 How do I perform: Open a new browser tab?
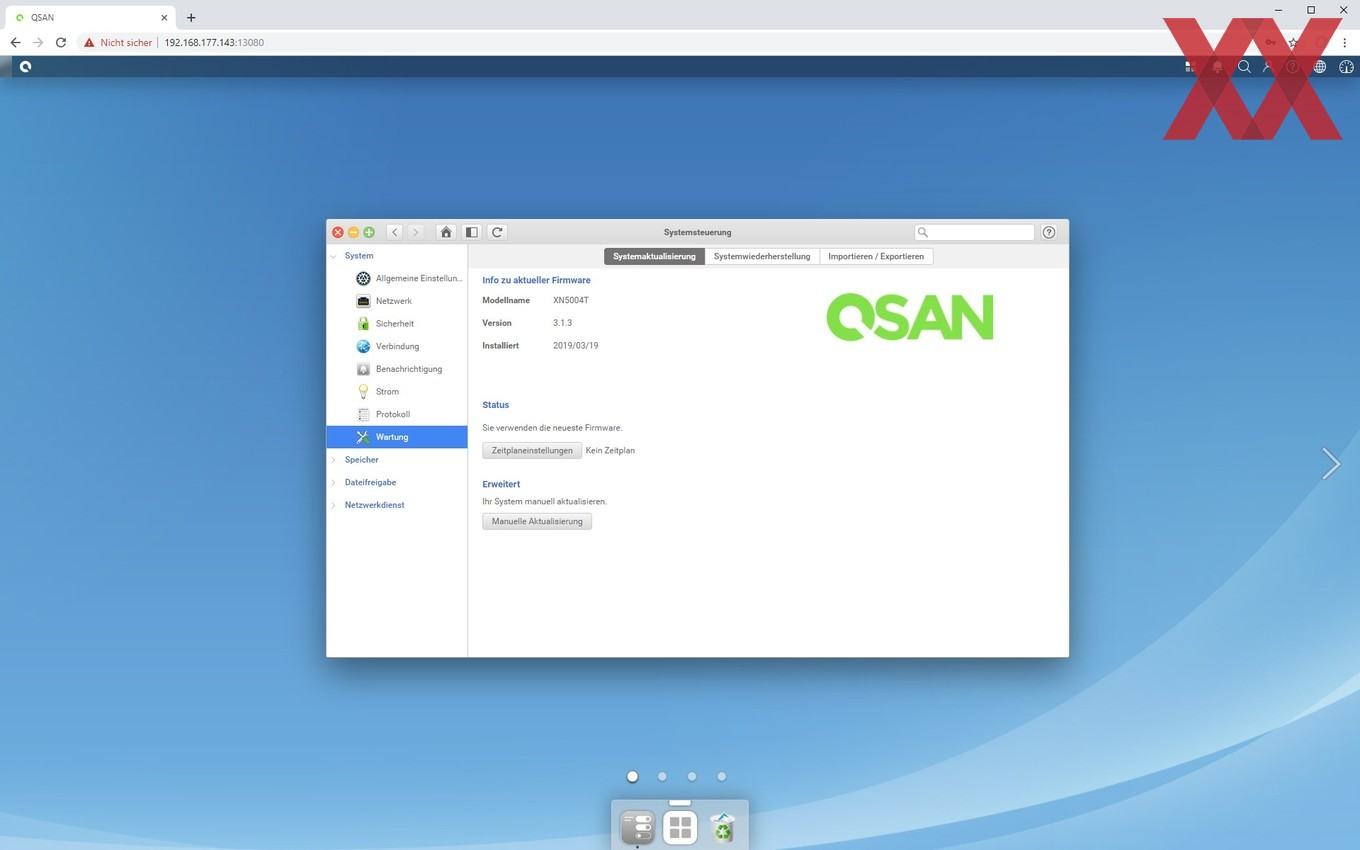coord(191,17)
